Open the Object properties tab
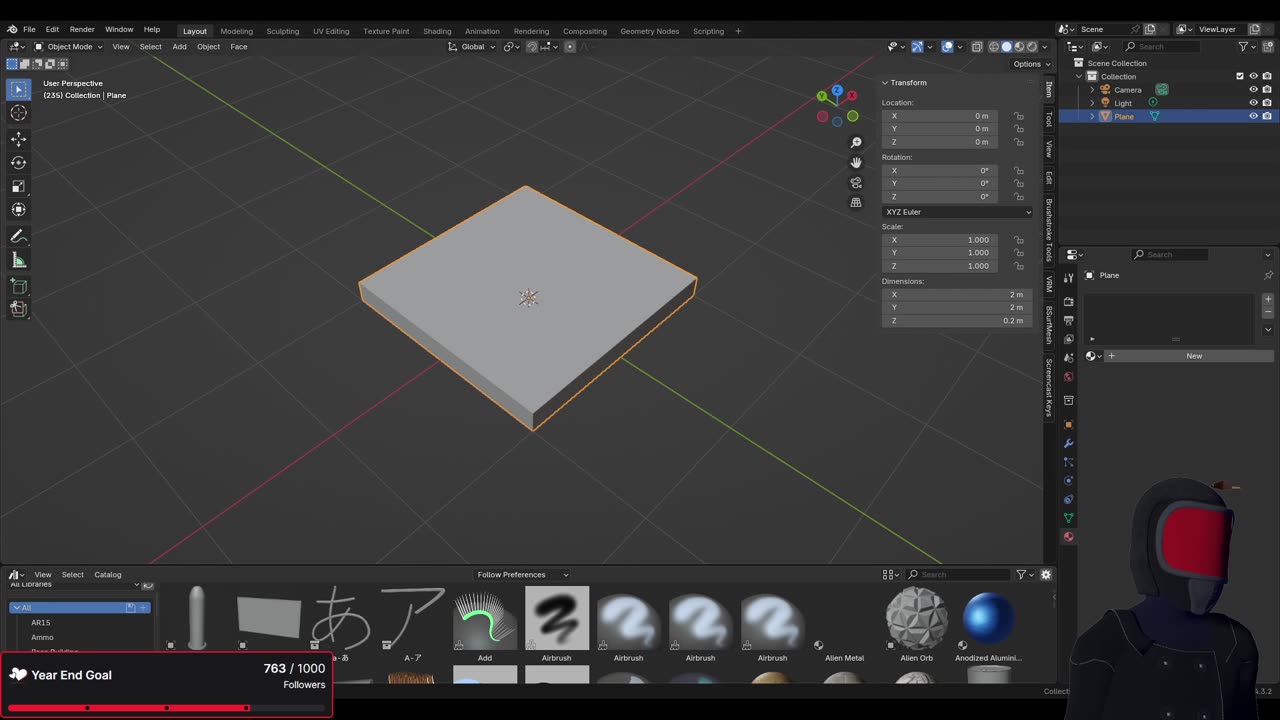Viewport: 1280px width, 720px height. [1068, 424]
